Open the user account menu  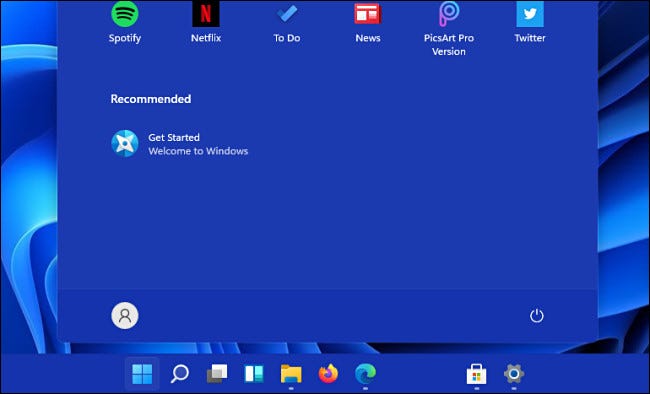click(125, 316)
